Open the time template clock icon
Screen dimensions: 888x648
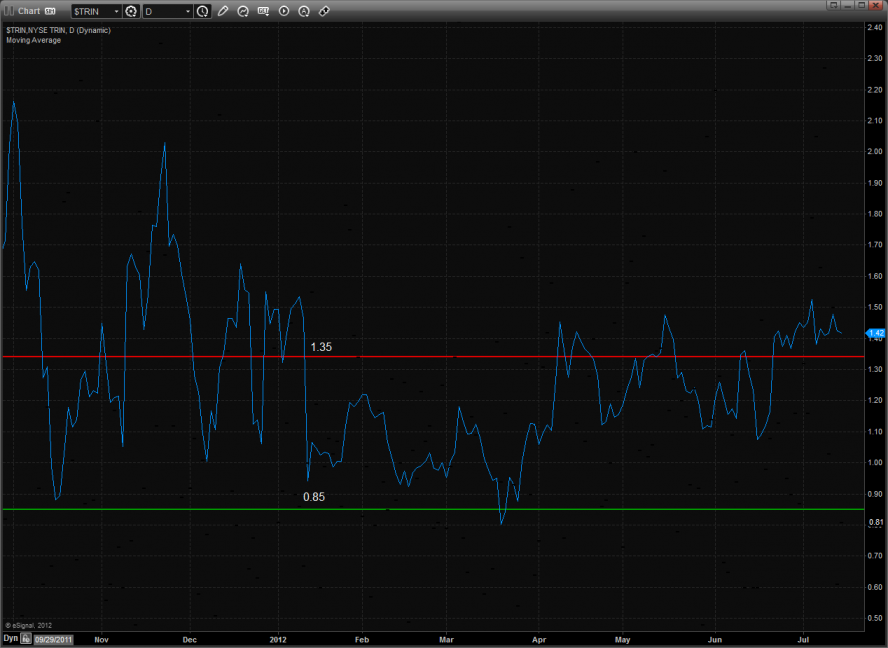[203, 11]
